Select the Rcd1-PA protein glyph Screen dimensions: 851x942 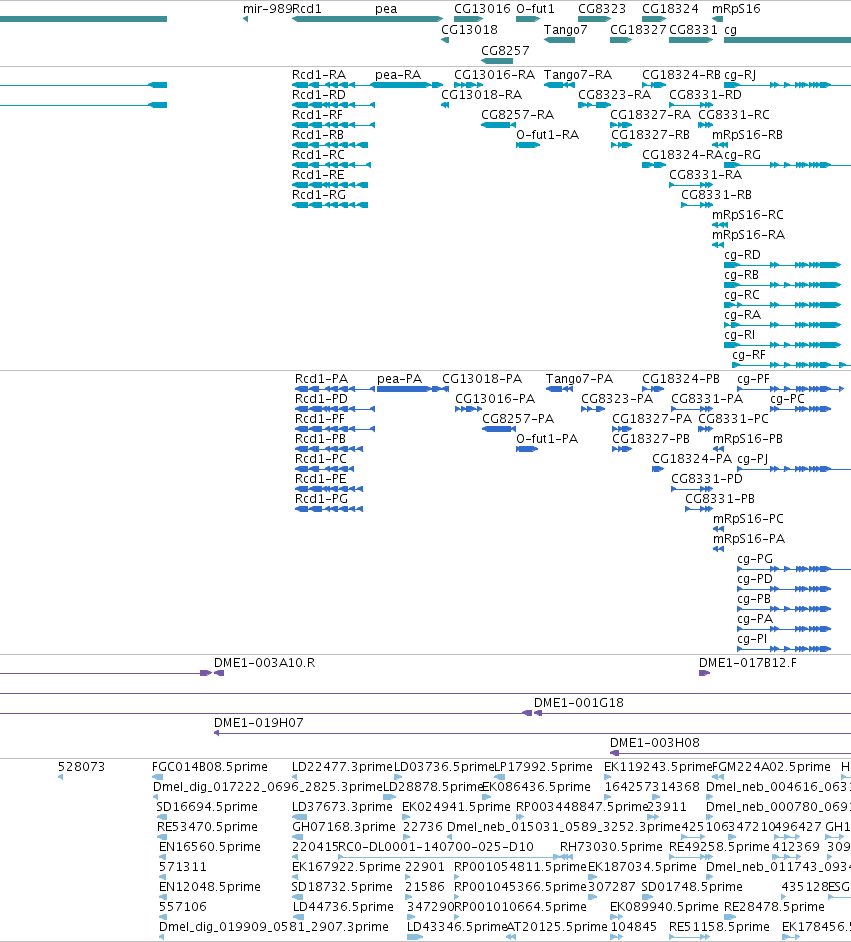pos(335,389)
